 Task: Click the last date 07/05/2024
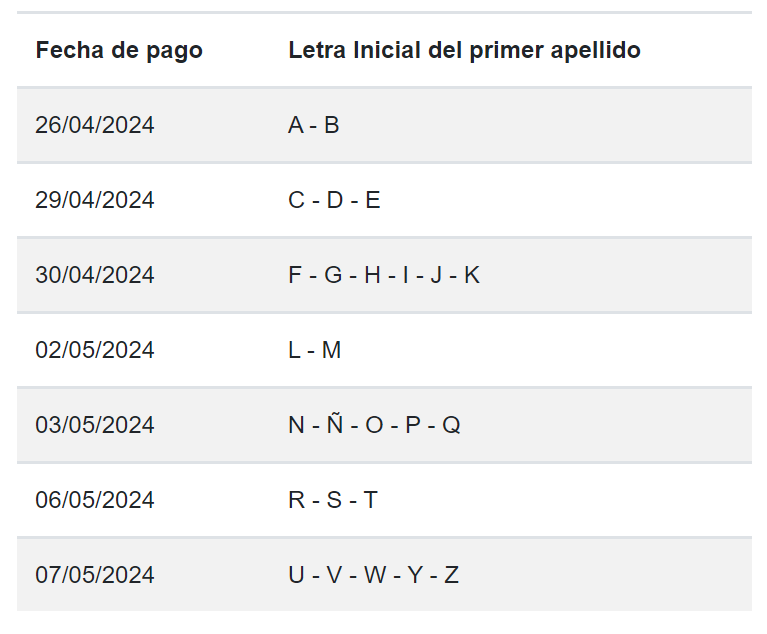pyautogui.click(x=95, y=575)
